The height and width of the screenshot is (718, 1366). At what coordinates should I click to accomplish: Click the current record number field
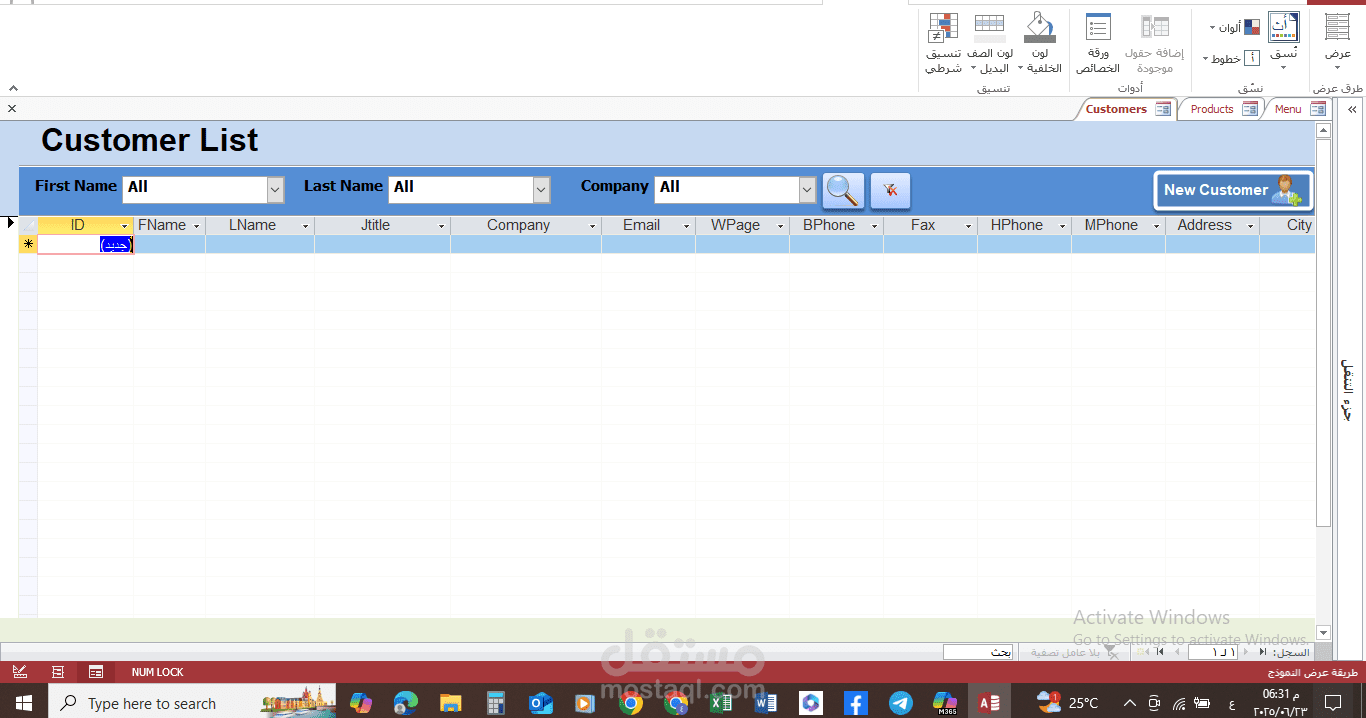[1213, 652]
